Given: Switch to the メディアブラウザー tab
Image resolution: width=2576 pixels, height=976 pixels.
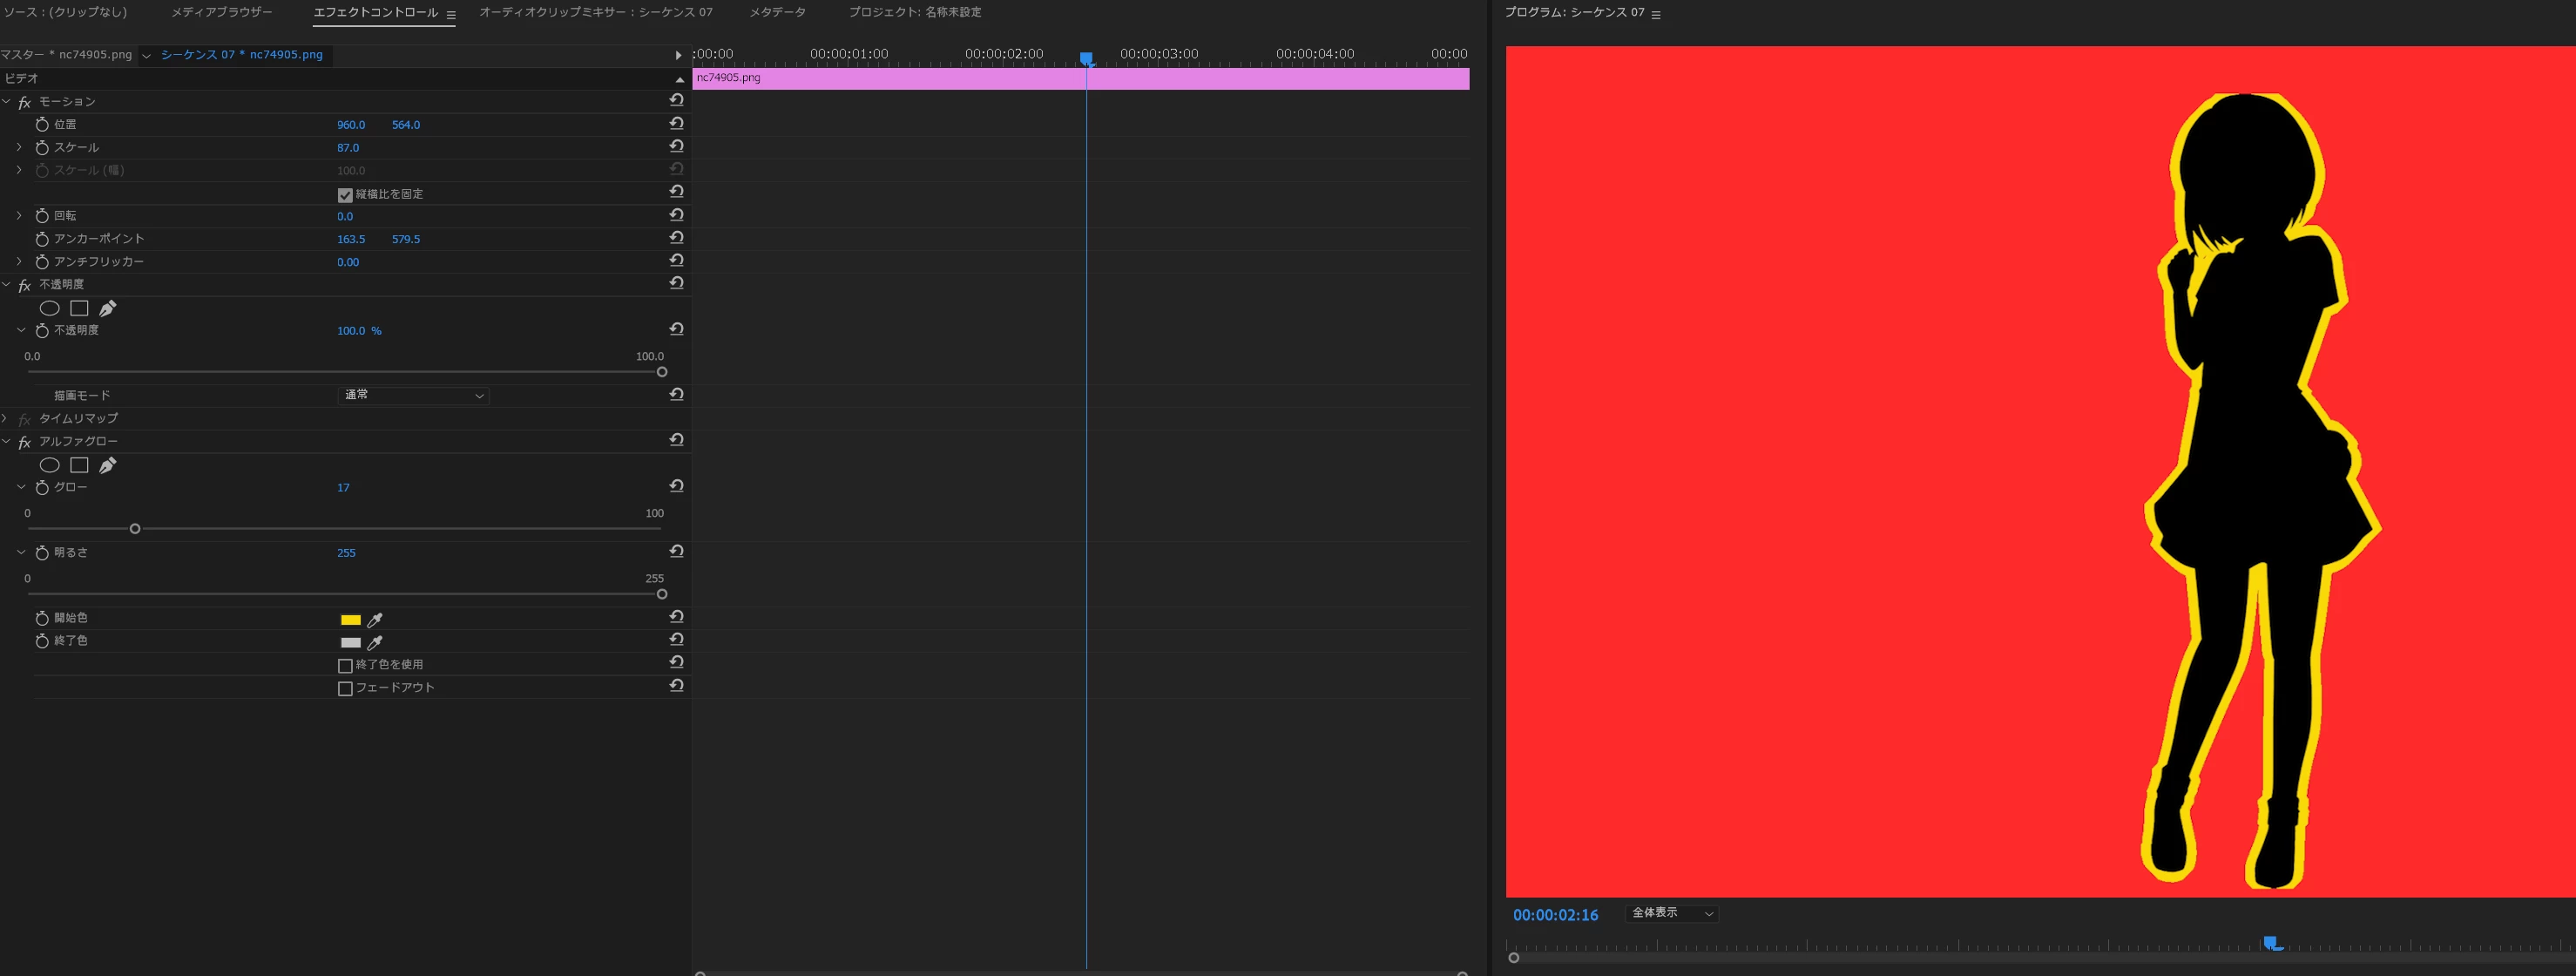Looking at the screenshot, I should point(221,12).
